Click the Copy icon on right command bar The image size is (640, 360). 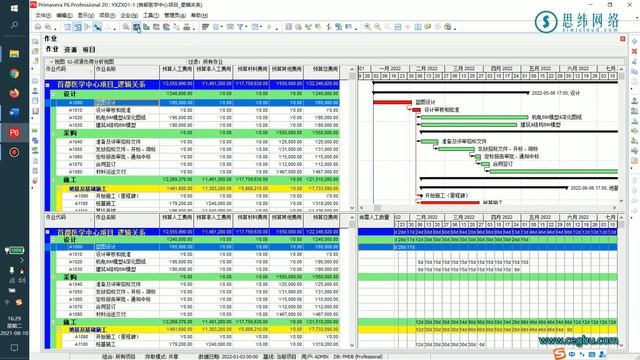pyautogui.click(x=634, y=71)
